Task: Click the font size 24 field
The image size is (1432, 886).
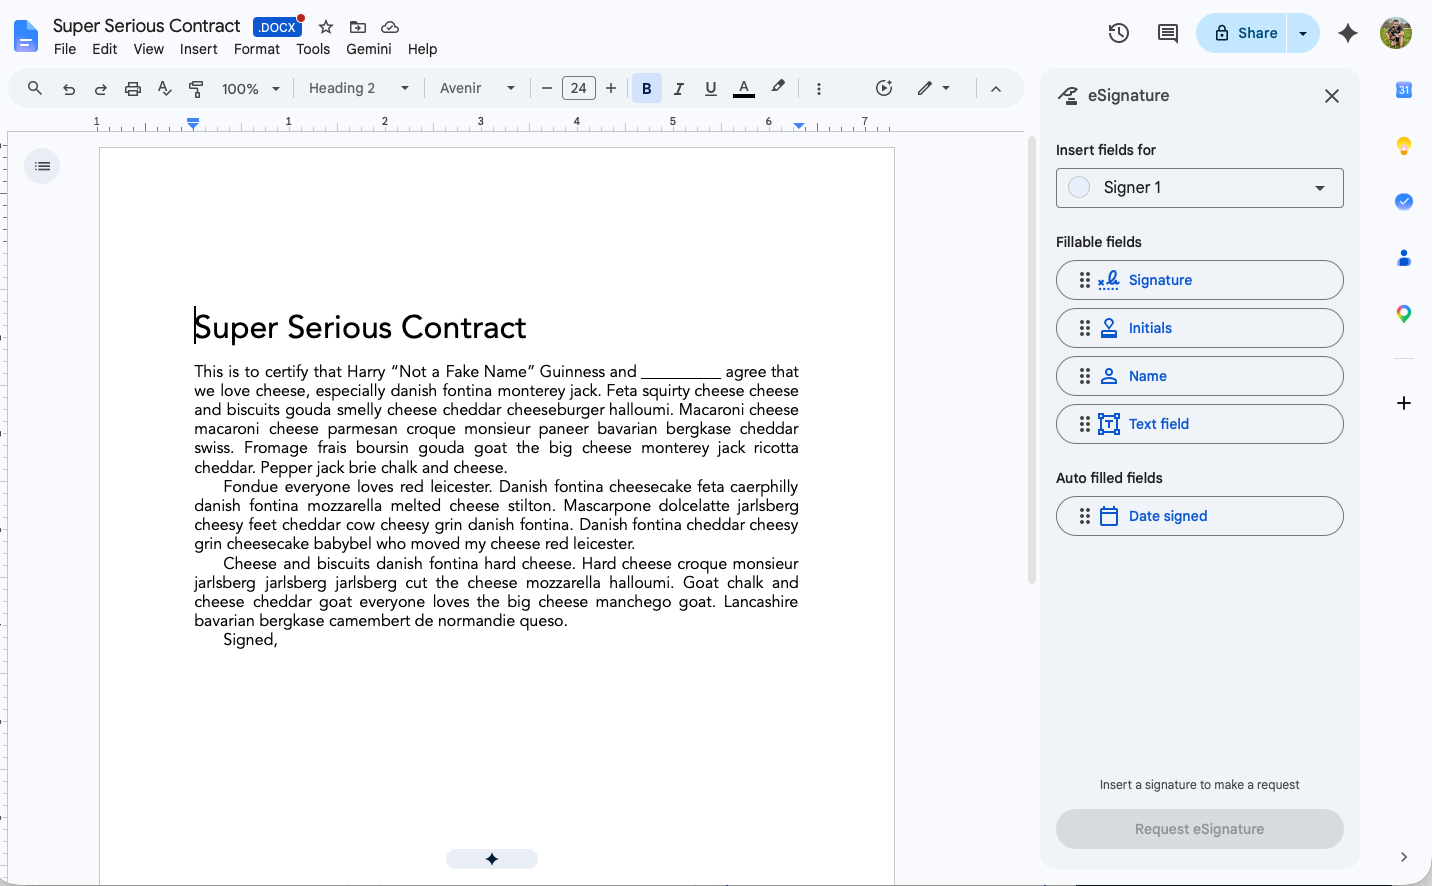Action: (x=579, y=88)
